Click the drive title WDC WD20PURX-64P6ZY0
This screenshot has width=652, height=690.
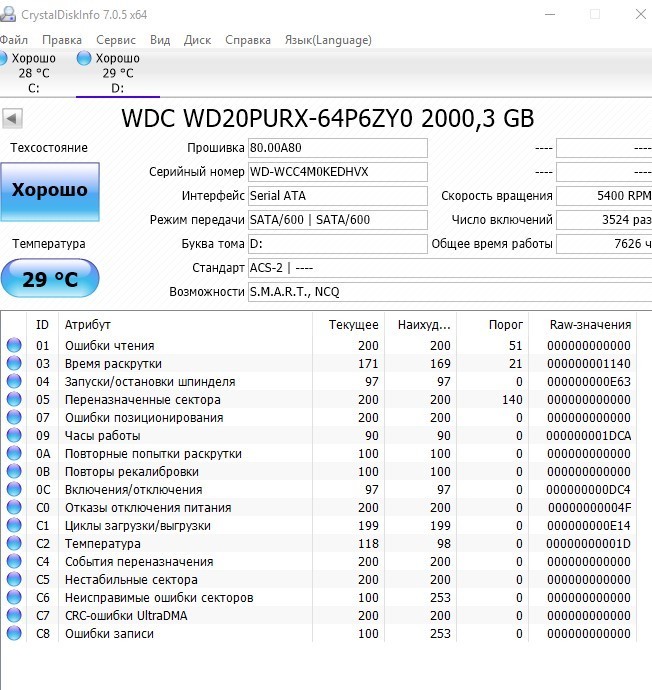click(267, 118)
